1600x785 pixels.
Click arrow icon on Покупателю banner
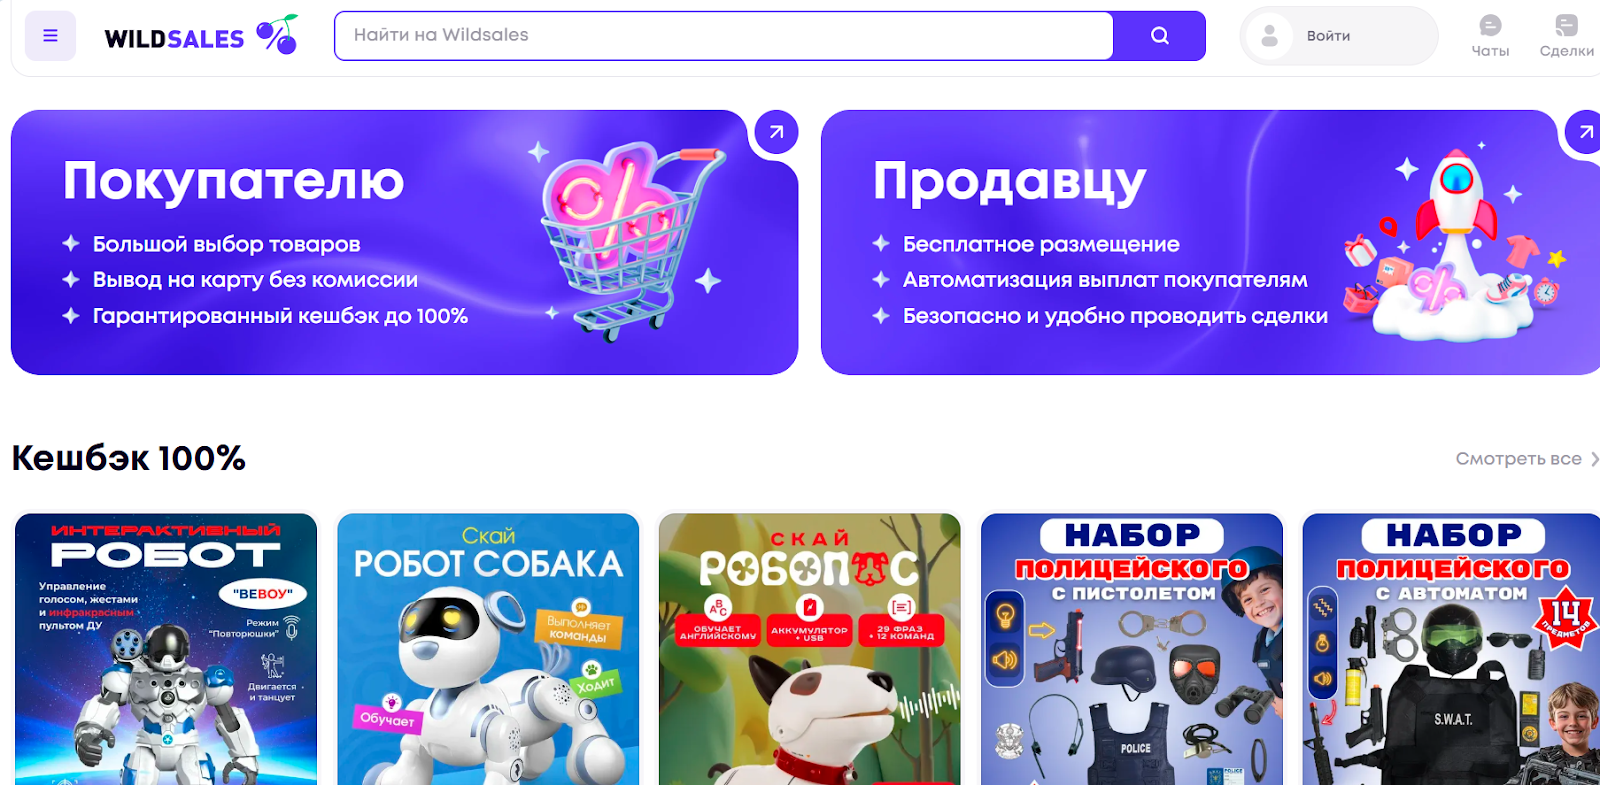coord(776,132)
